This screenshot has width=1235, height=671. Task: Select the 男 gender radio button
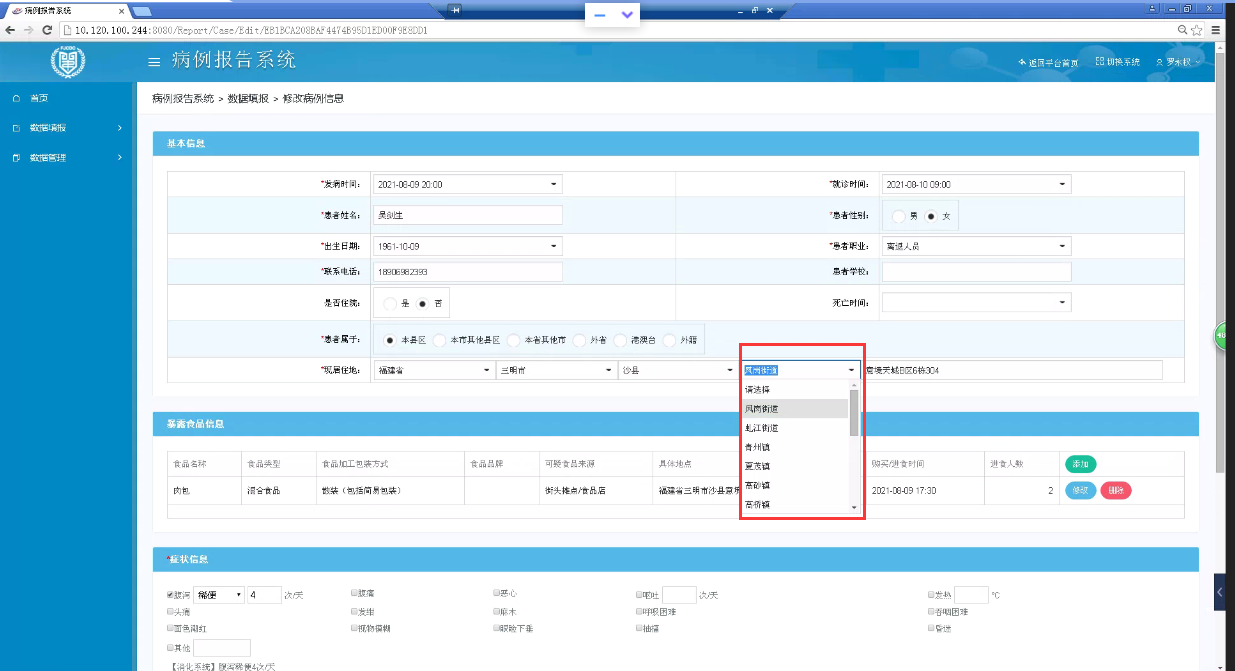pos(900,216)
